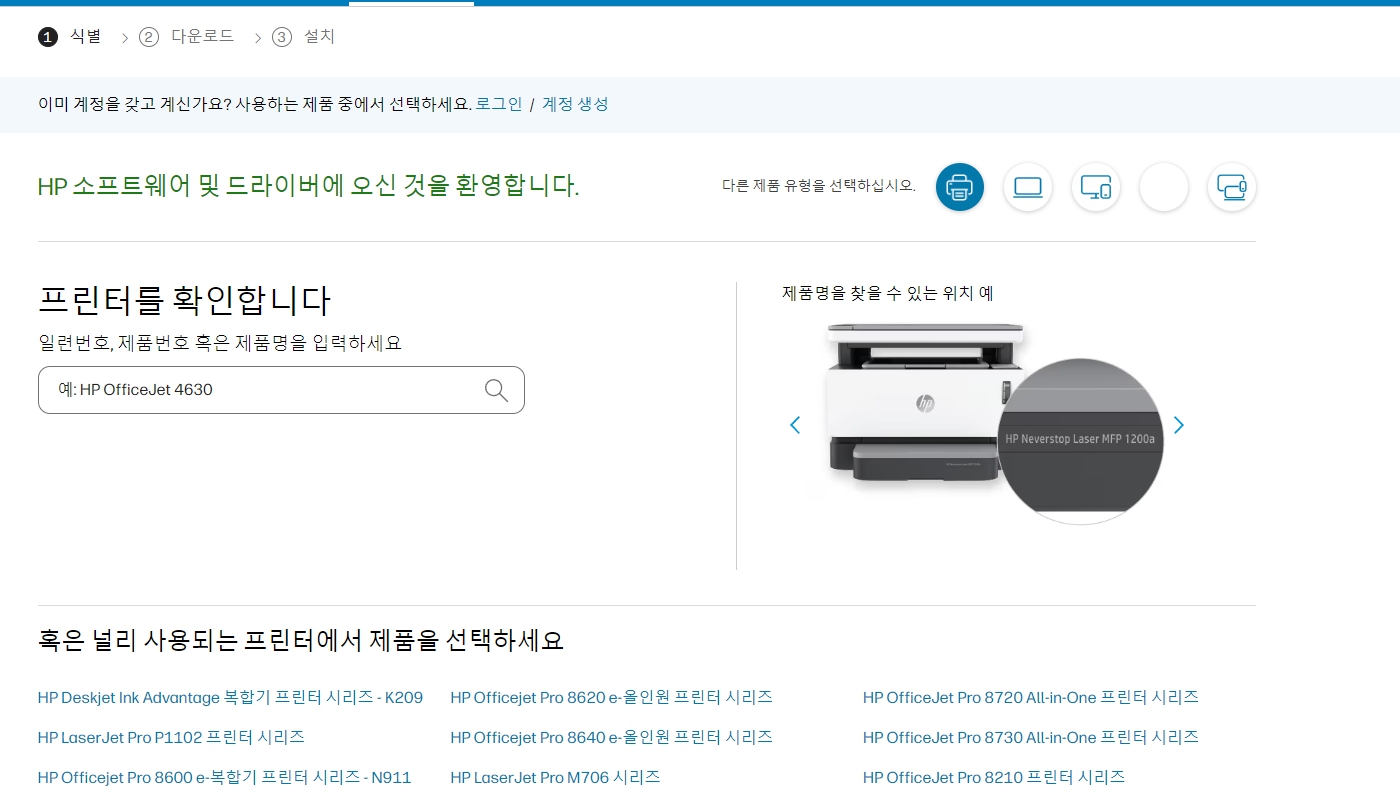The width and height of the screenshot is (1400, 801).
Task: Click the search magnifier icon
Action: pos(496,390)
